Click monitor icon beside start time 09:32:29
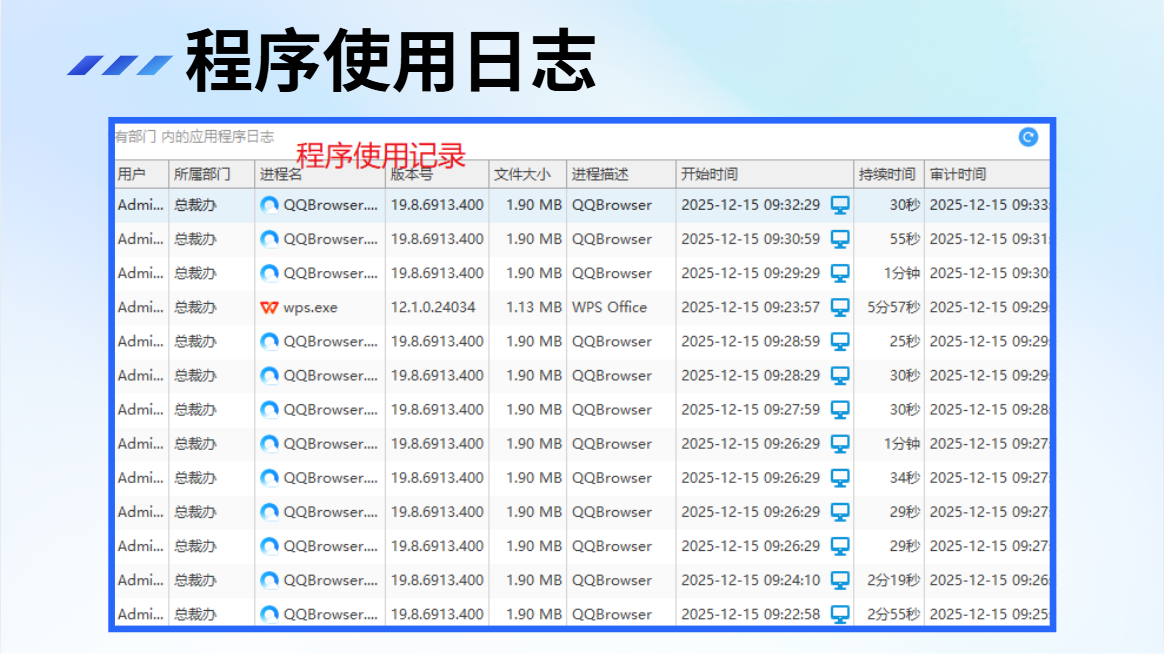 (x=840, y=206)
